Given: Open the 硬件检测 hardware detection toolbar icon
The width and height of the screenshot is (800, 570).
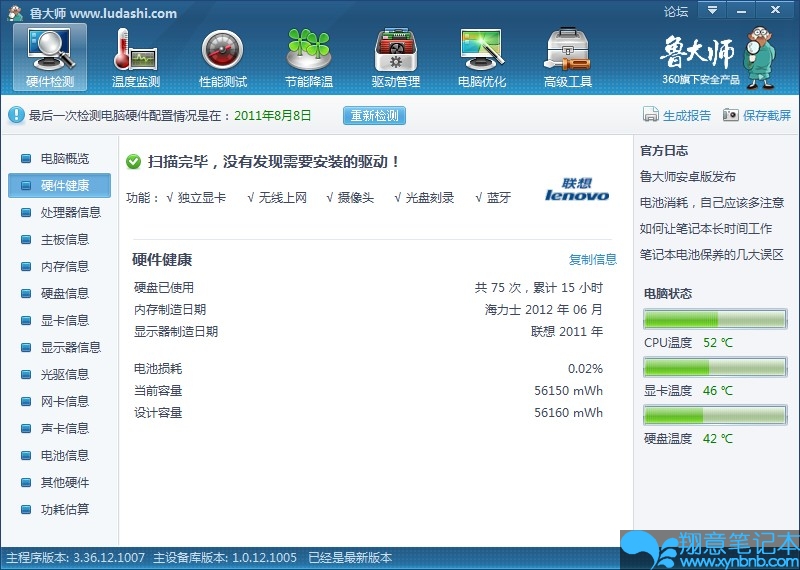Looking at the screenshot, I should pos(49,57).
